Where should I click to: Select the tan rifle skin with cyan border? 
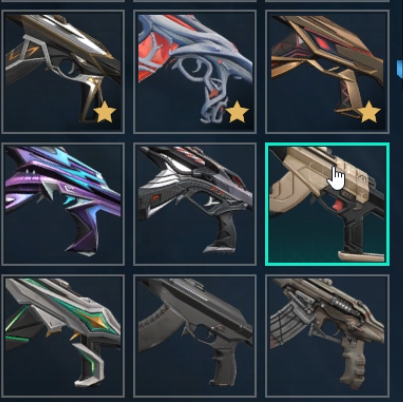327,204
